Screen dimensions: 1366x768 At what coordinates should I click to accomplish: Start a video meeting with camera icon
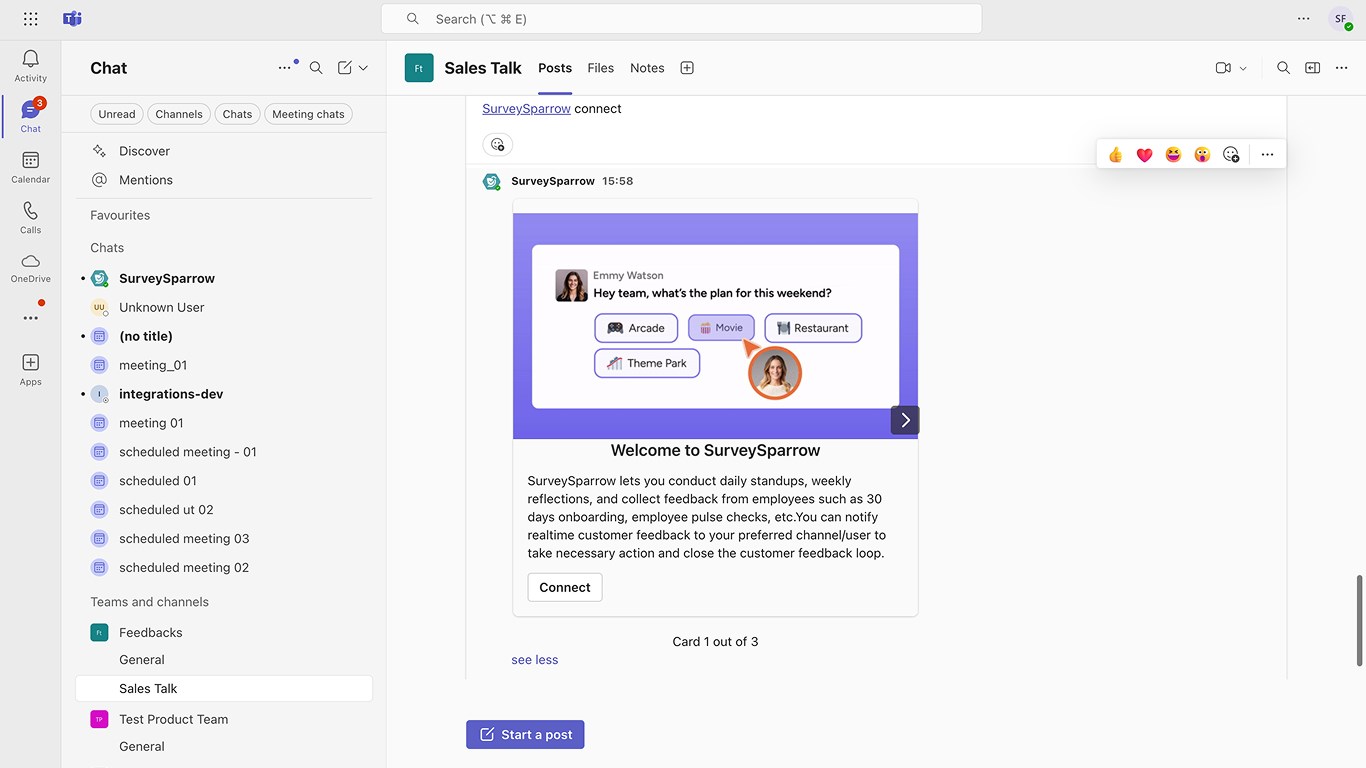(1223, 68)
